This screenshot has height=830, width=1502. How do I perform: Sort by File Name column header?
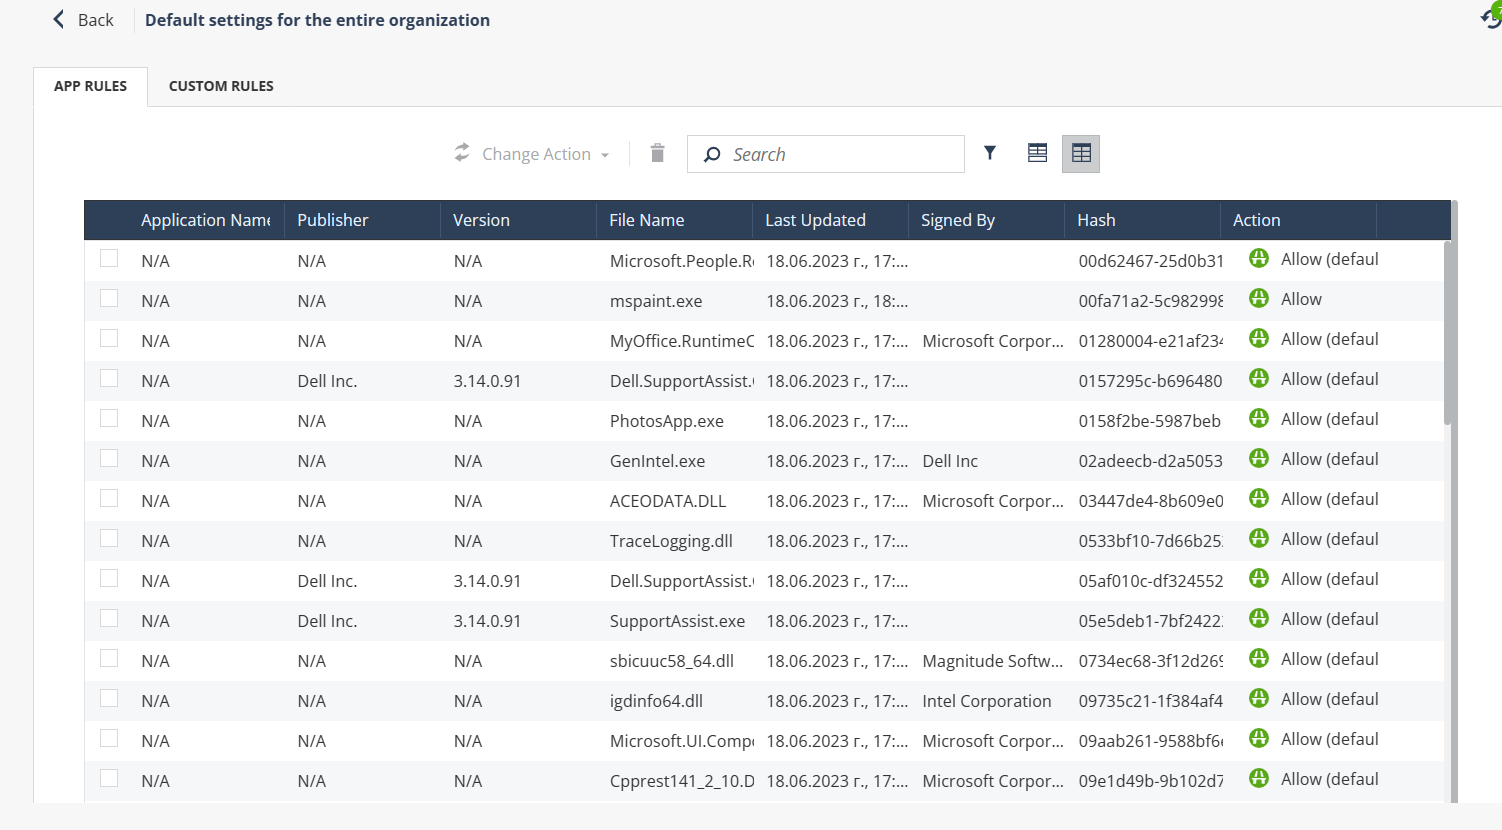coord(647,220)
